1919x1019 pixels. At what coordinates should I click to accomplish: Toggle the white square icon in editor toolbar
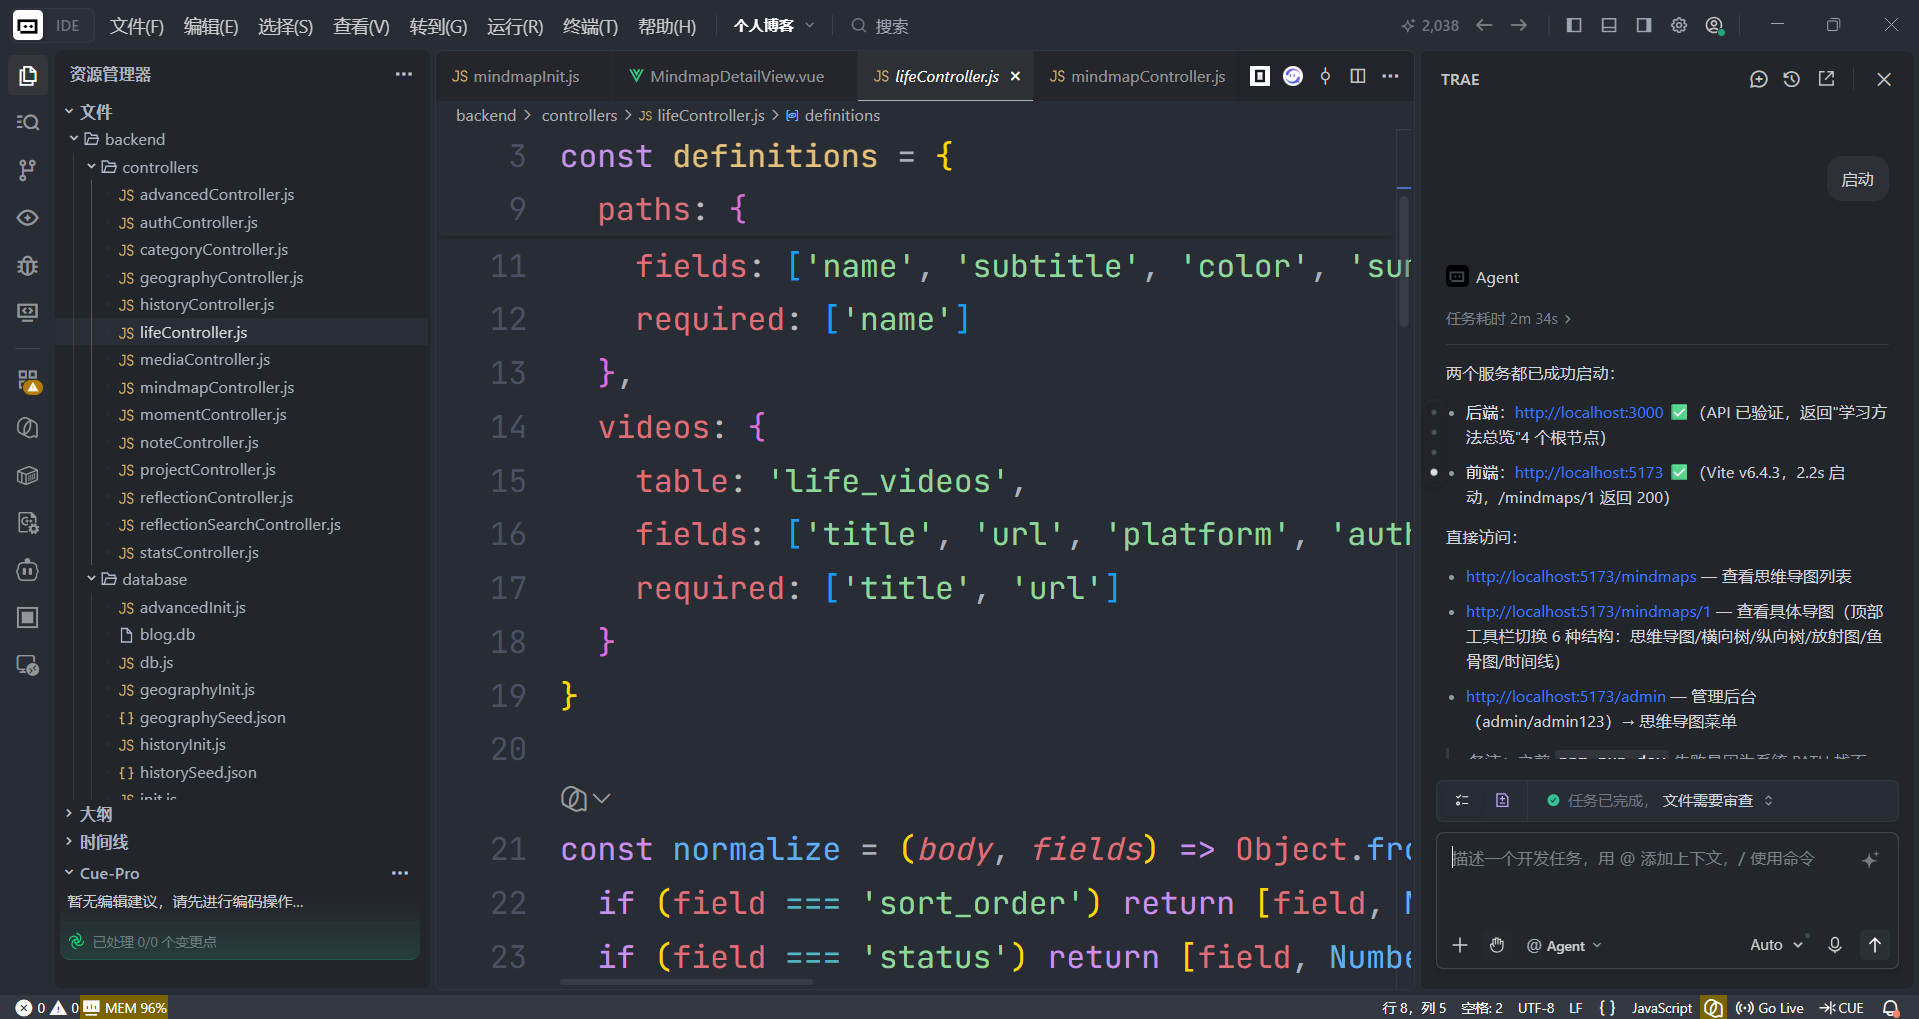click(1260, 76)
